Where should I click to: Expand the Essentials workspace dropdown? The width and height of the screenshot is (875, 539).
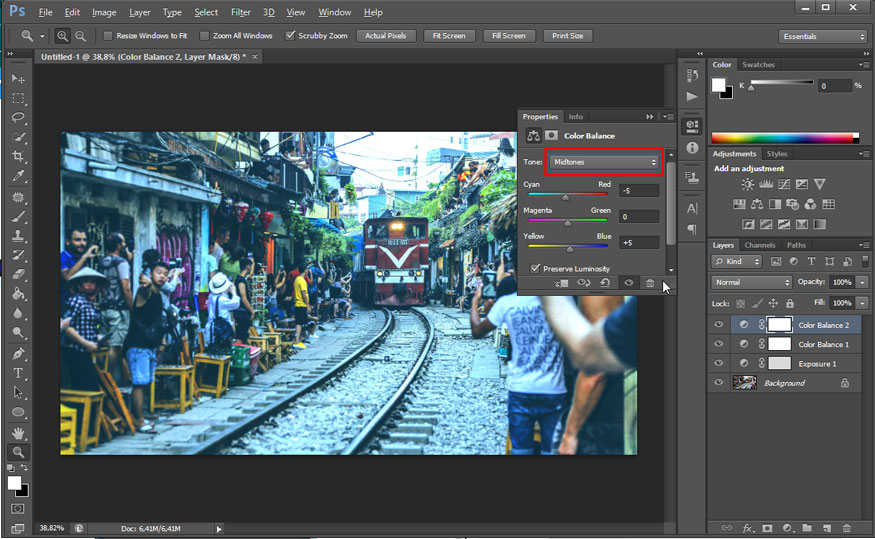pos(822,37)
